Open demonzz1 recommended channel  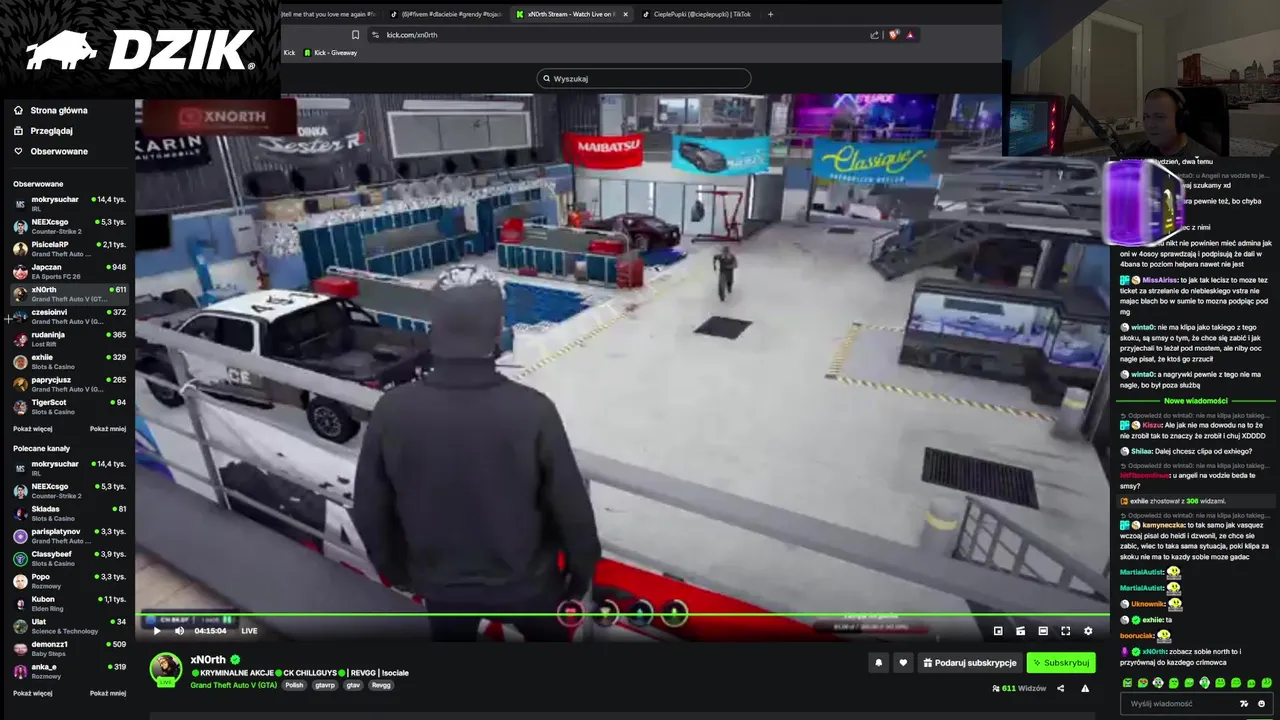(69, 648)
